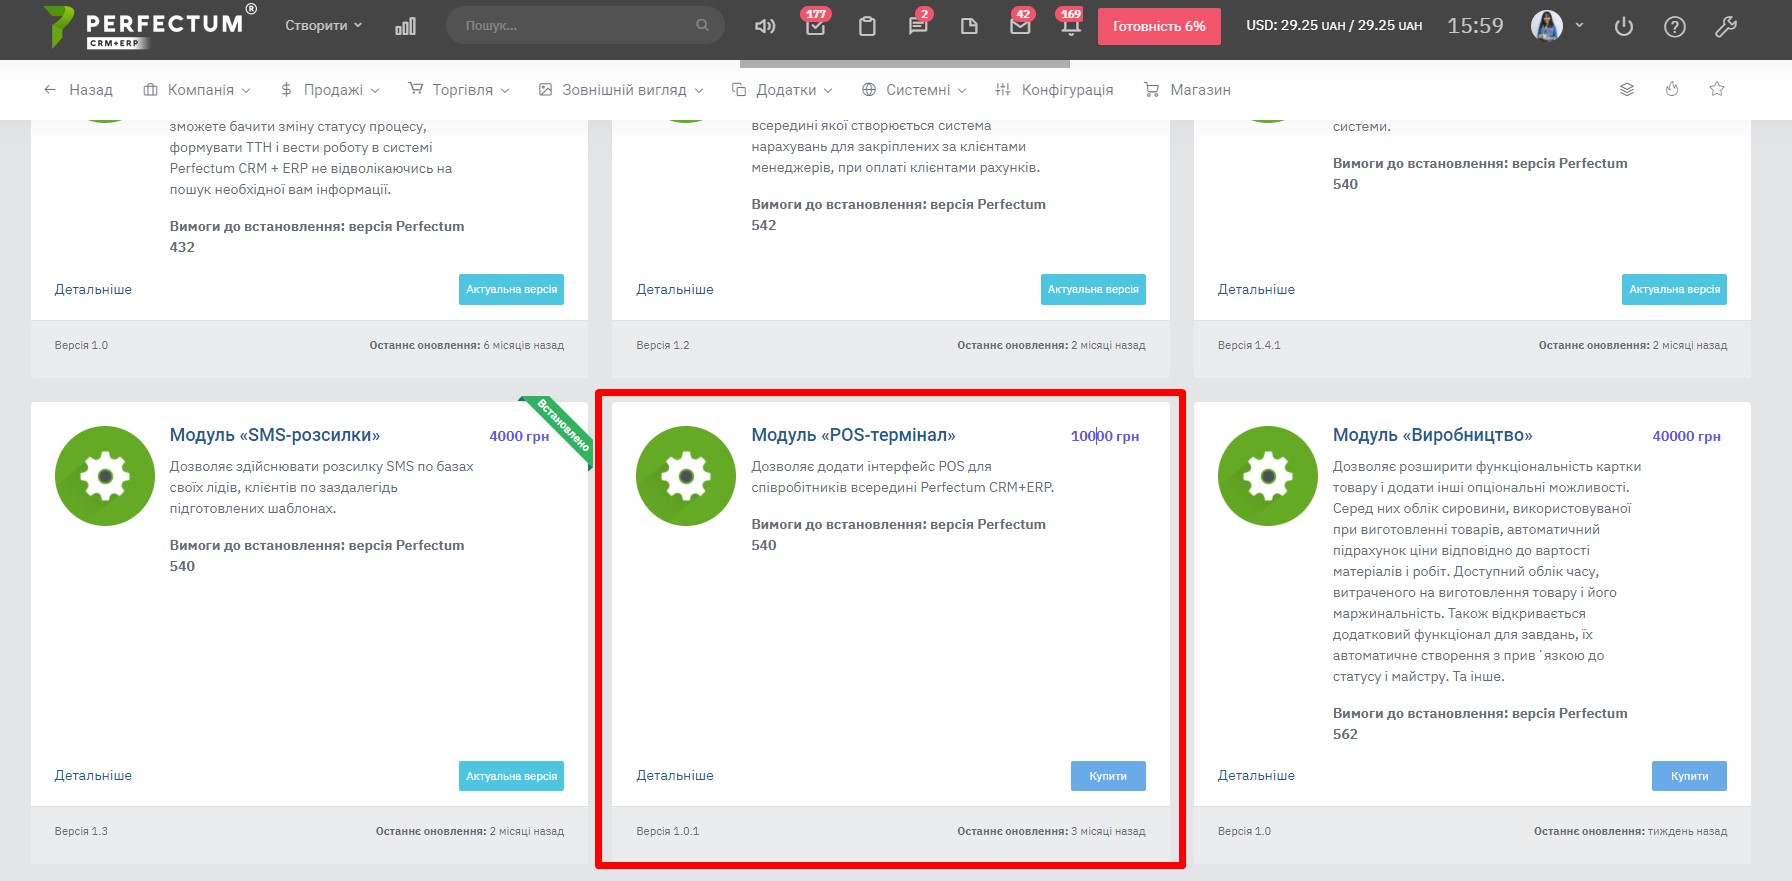
Task: Open Модуль «POS-термінал» title
Action: point(853,435)
